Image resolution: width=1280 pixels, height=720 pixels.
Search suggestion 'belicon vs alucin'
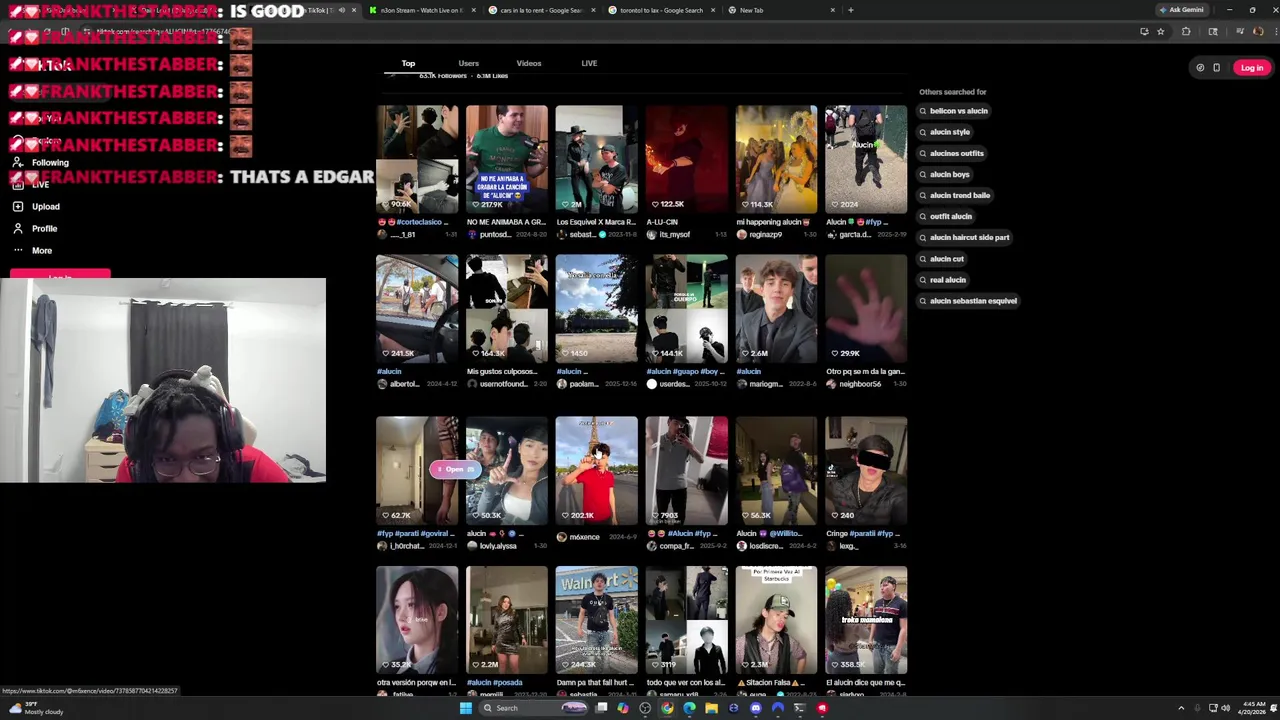coord(954,111)
